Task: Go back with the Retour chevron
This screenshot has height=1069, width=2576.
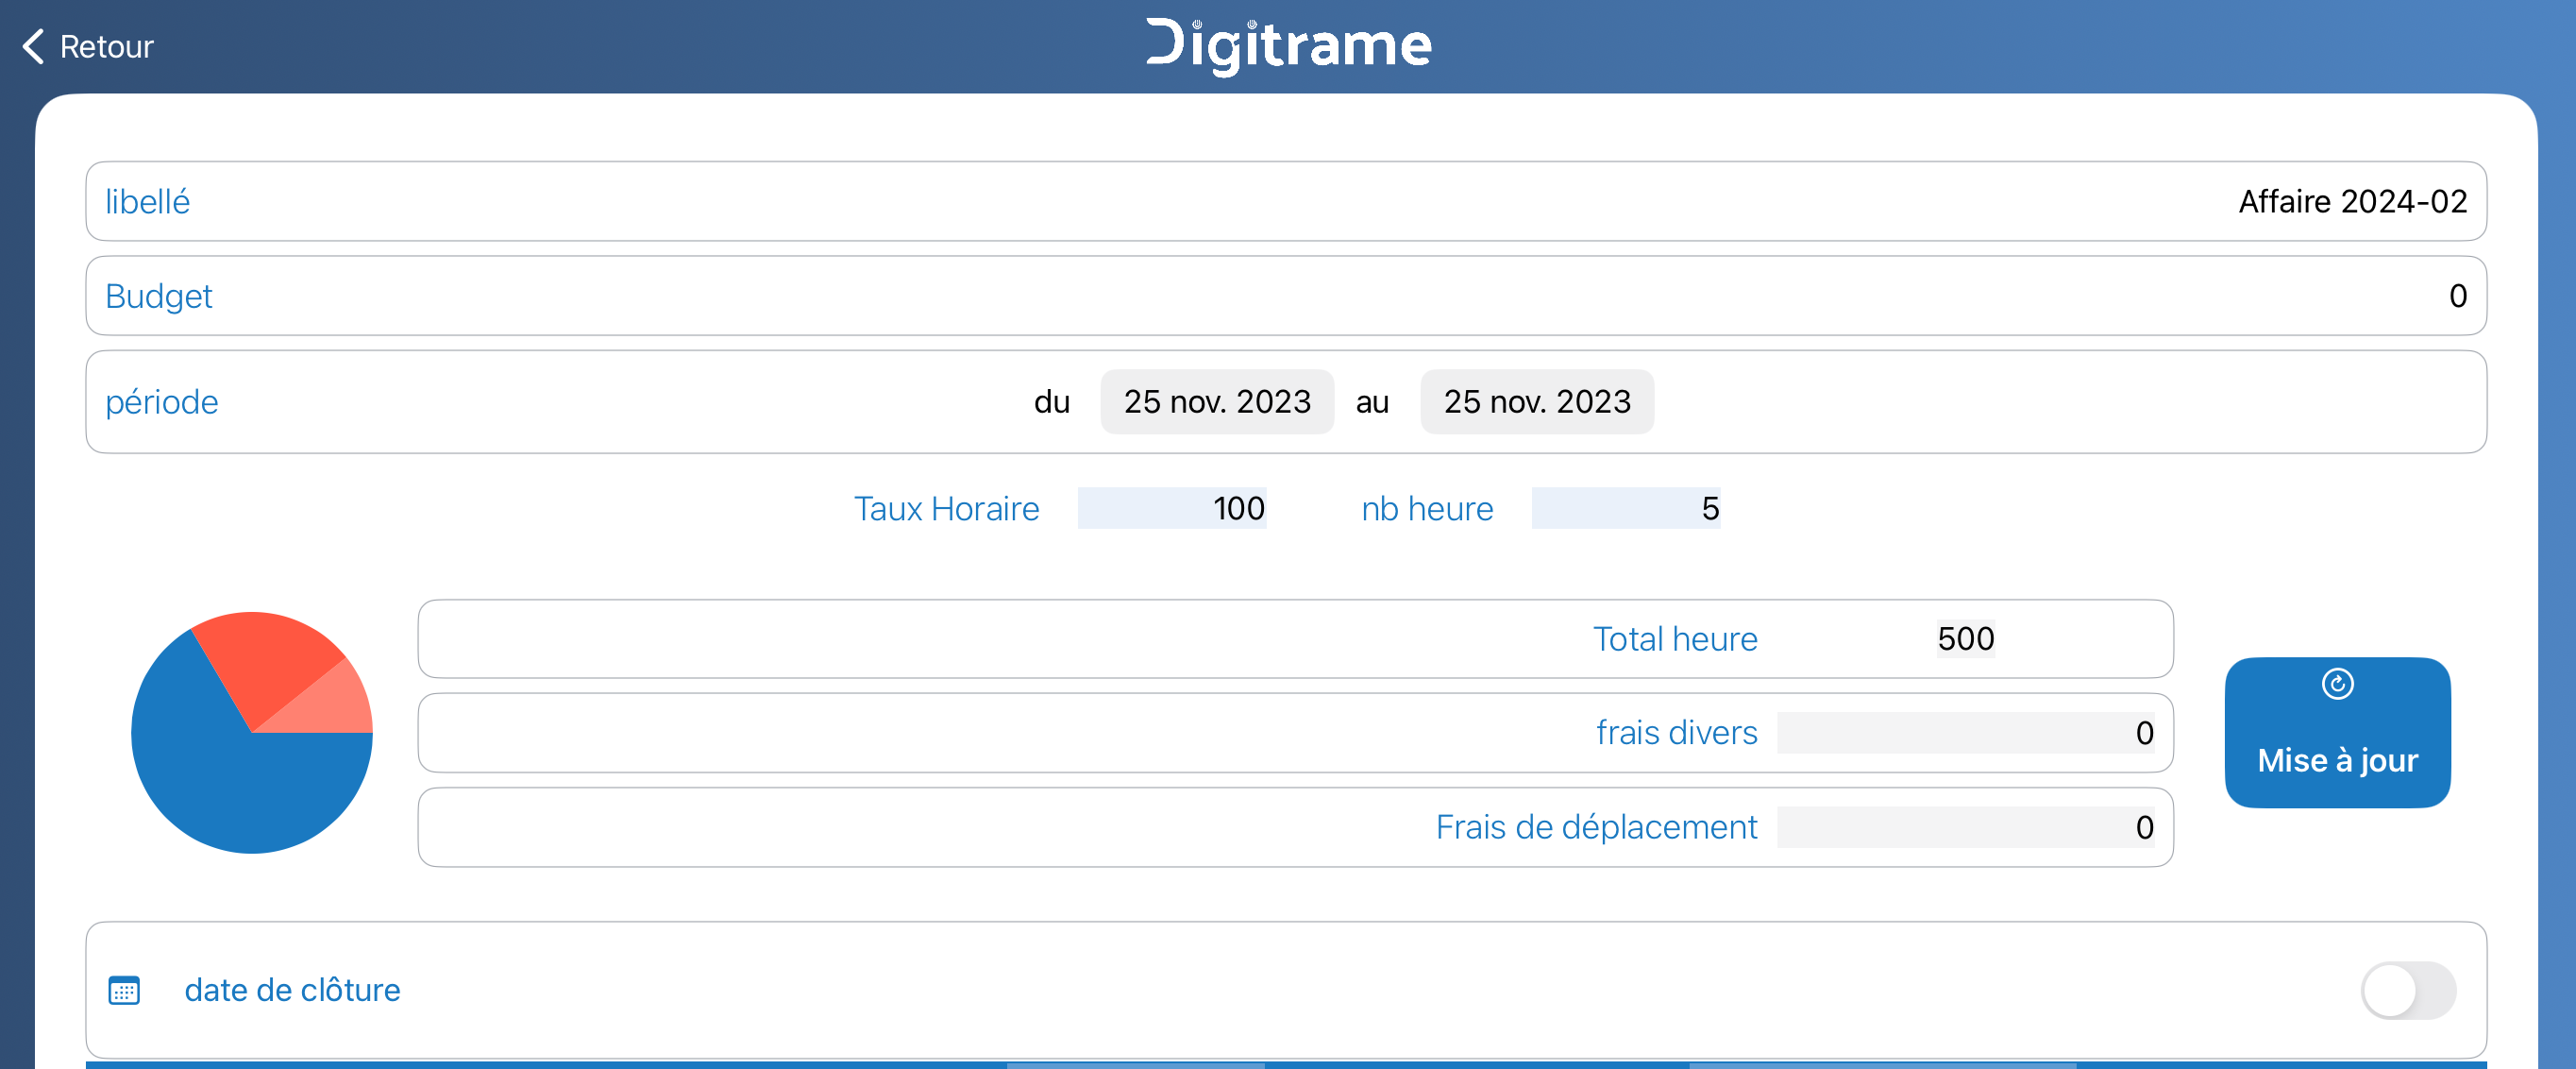Action: (33, 46)
